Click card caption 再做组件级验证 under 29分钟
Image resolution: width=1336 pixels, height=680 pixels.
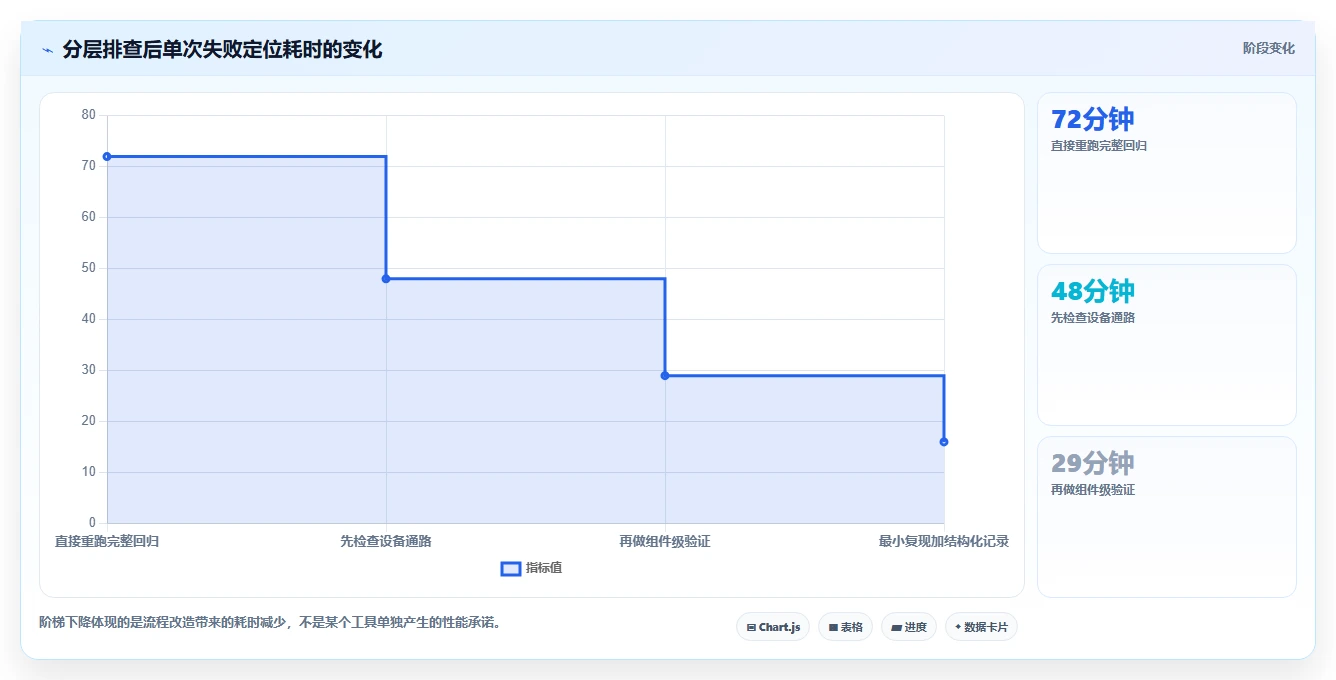(1093, 490)
